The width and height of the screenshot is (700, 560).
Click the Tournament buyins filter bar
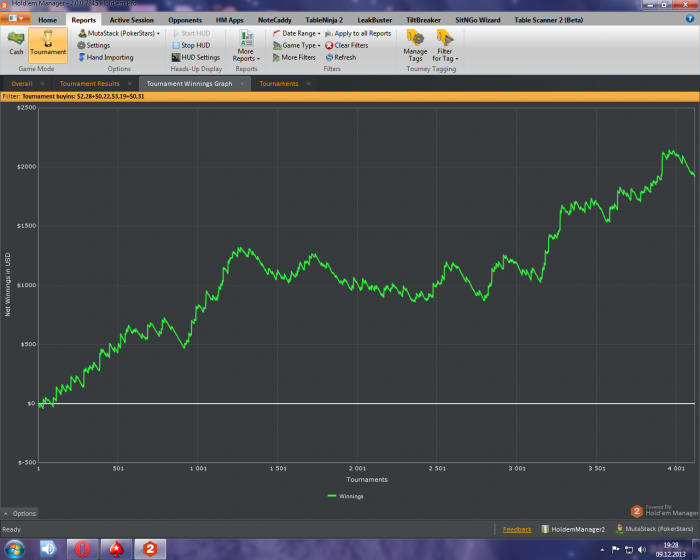350,96
